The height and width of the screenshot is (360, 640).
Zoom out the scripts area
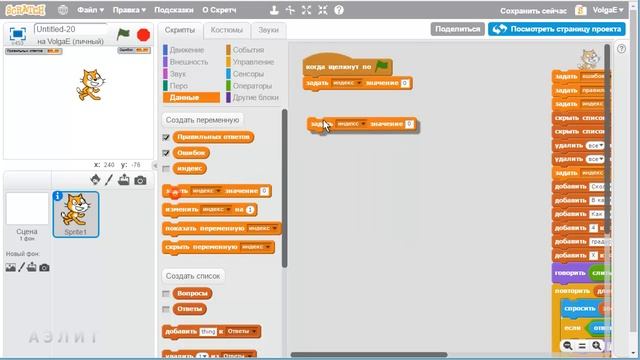[567, 346]
